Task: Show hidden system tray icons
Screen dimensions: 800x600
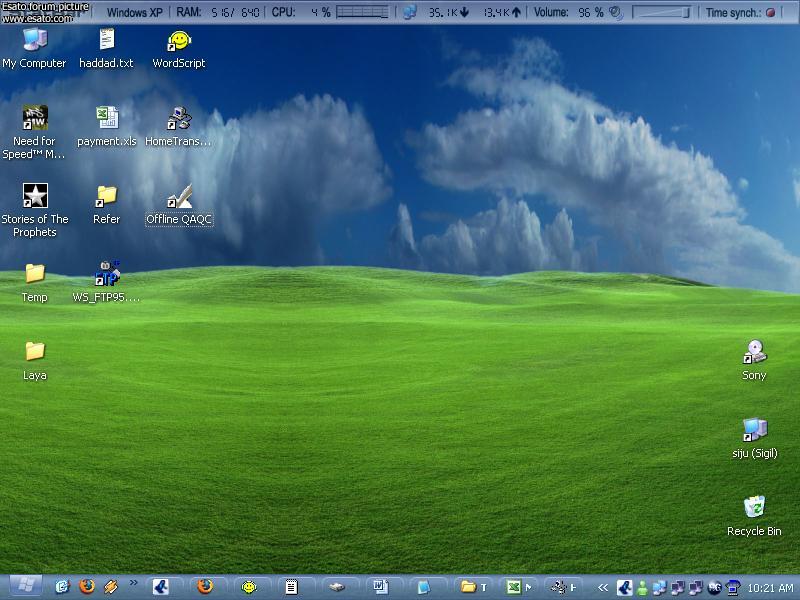Action: tap(603, 588)
